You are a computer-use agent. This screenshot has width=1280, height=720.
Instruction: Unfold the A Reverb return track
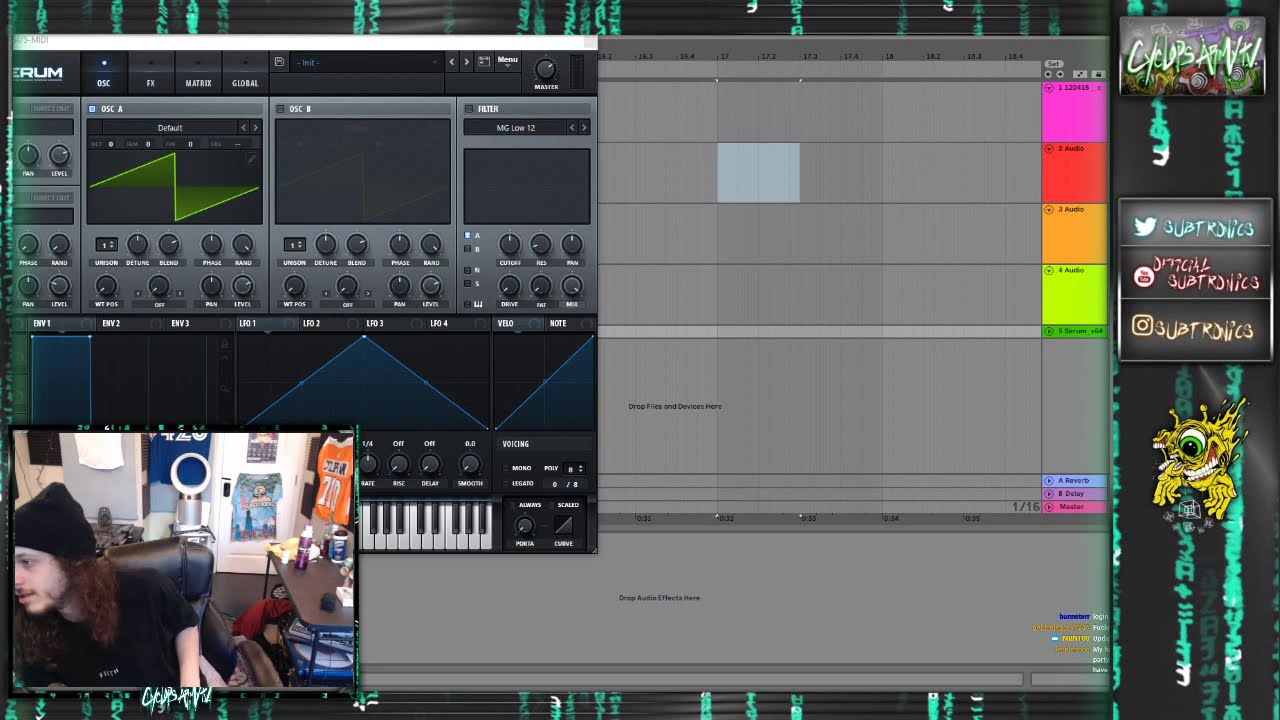tap(1049, 481)
